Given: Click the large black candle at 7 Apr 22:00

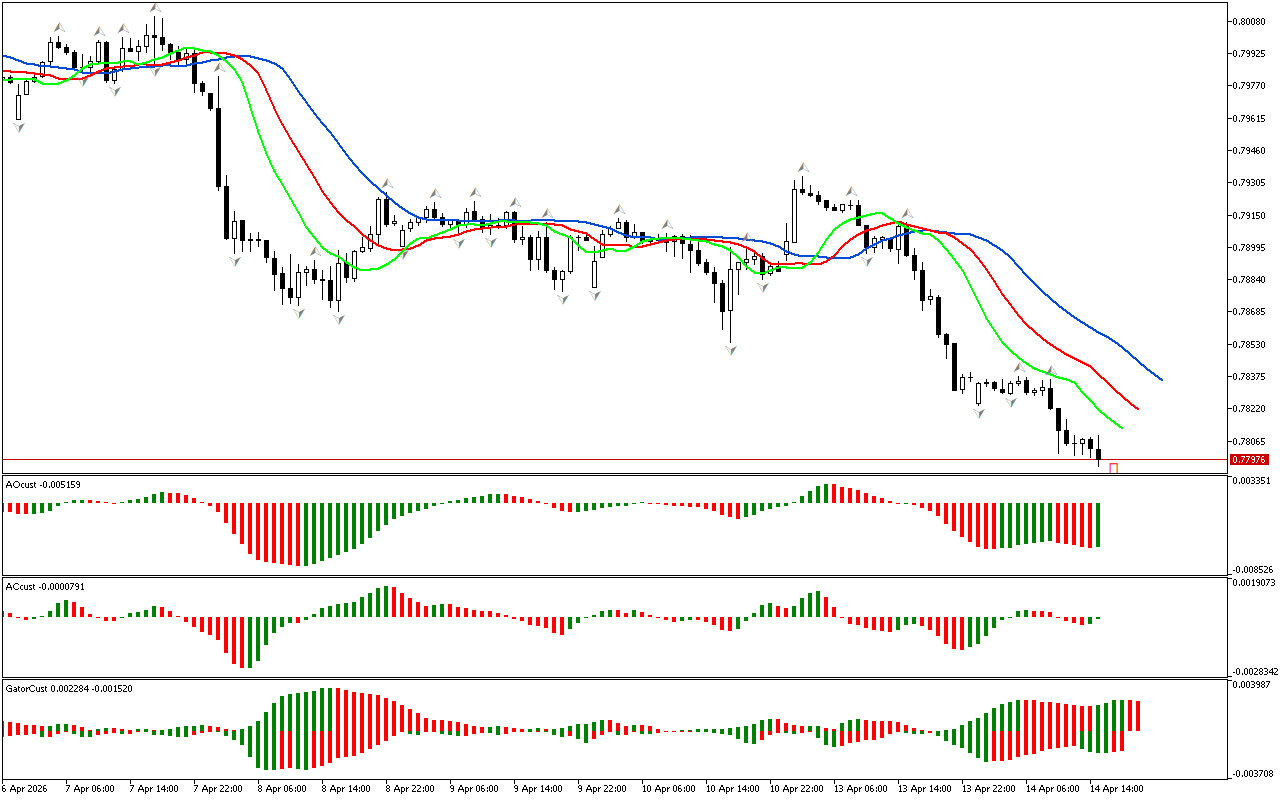Looking at the screenshot, I should click(x=217, y=148).
